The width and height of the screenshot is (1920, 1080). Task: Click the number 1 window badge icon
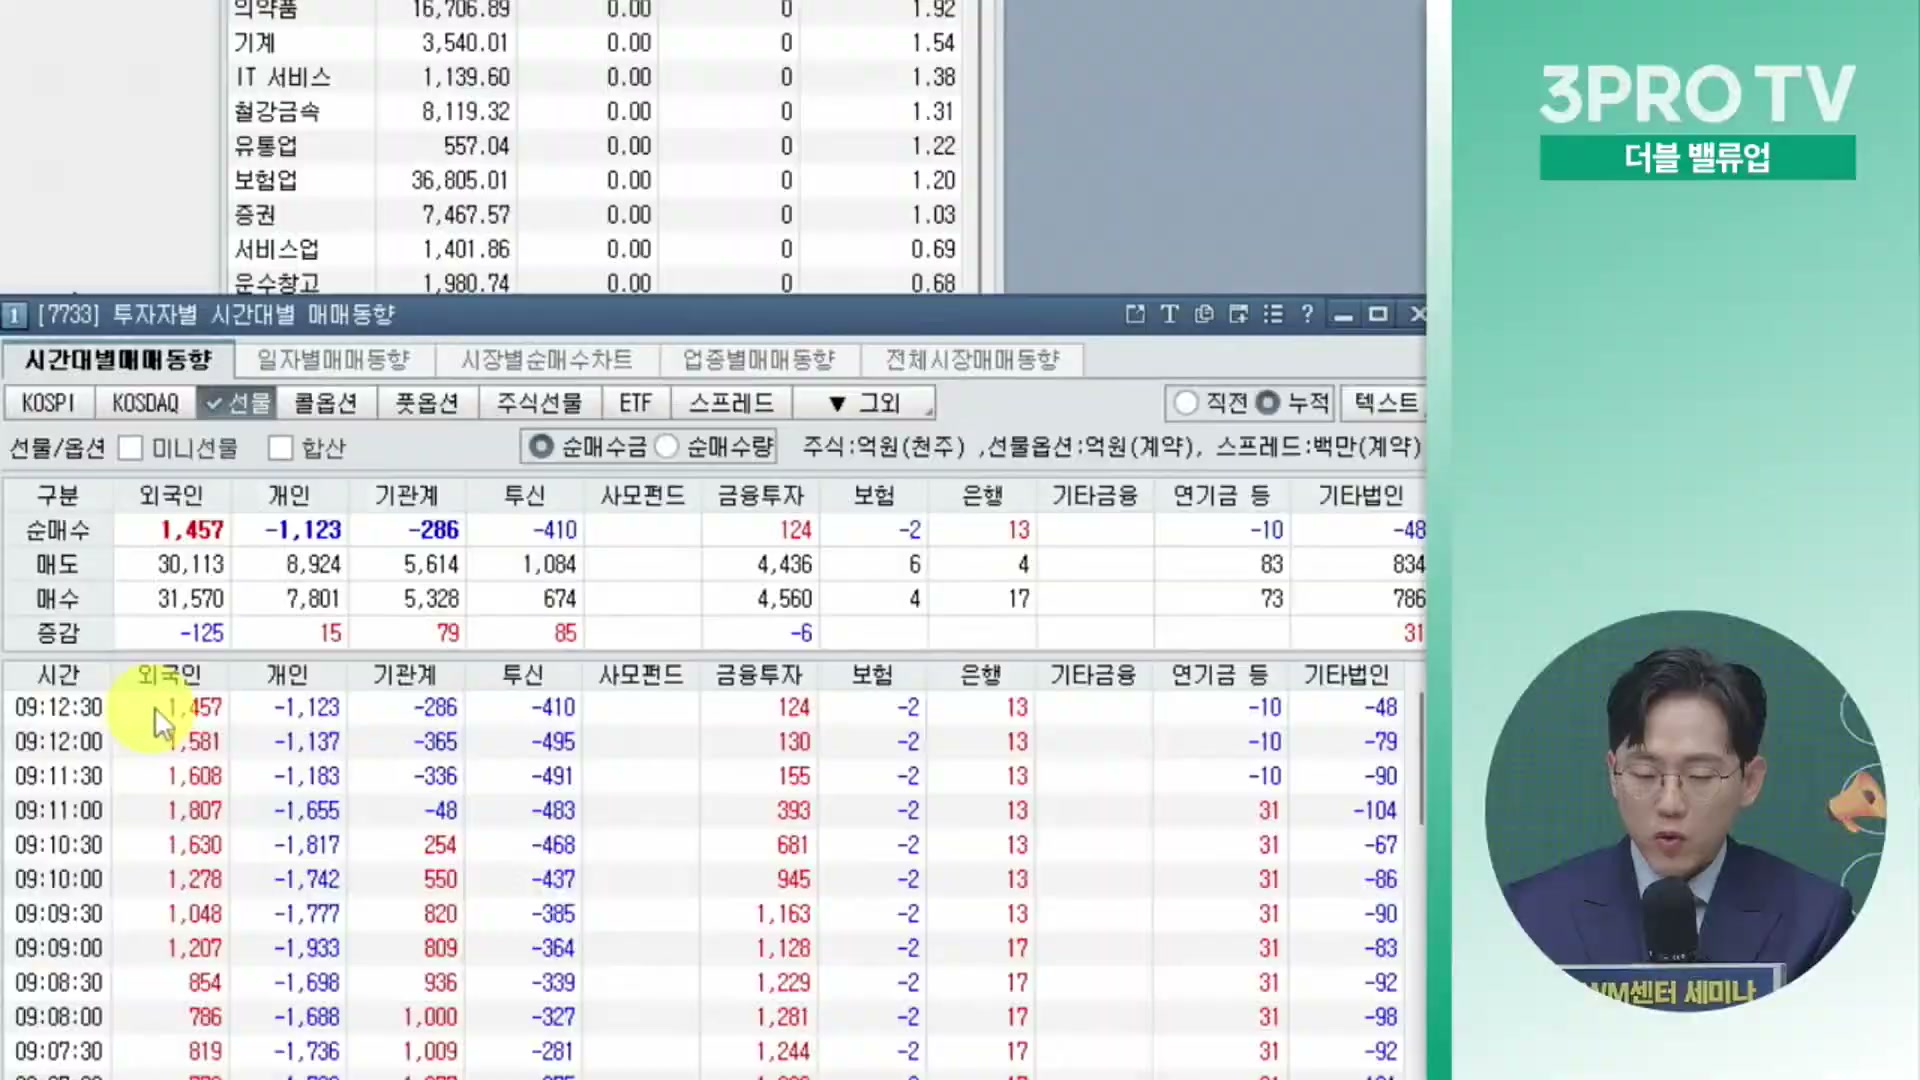tap(14, 316)
